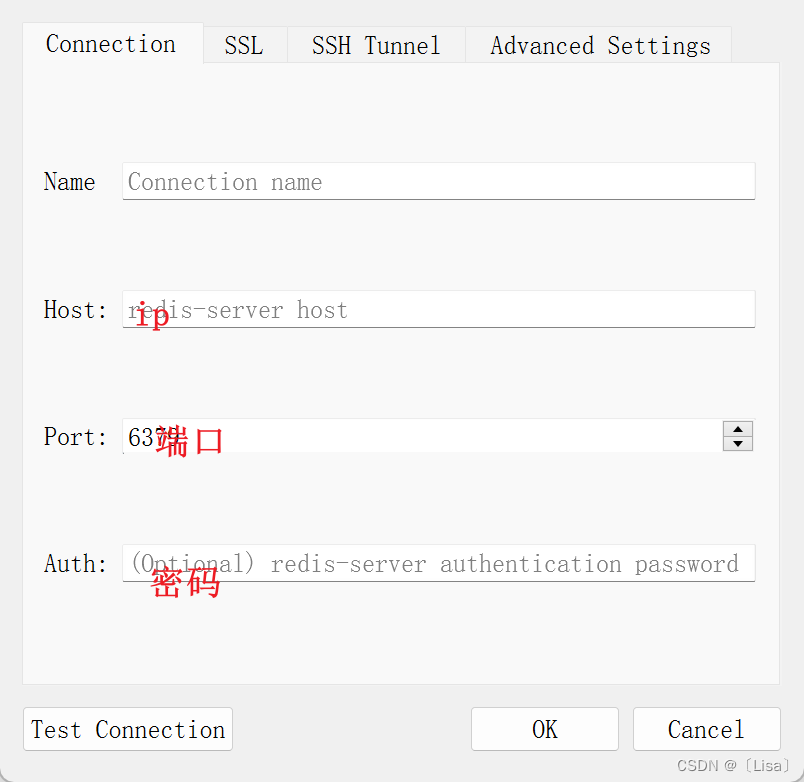
Task: Click inside the Connection name field
Action: pyautogui.click(x=438, y=181)
